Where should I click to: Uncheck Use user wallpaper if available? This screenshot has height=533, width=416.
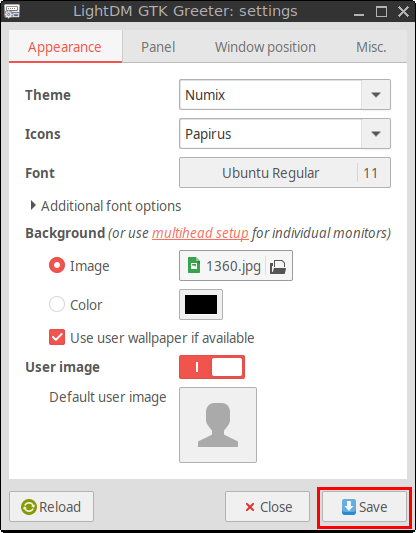click(x=57, y=338)
